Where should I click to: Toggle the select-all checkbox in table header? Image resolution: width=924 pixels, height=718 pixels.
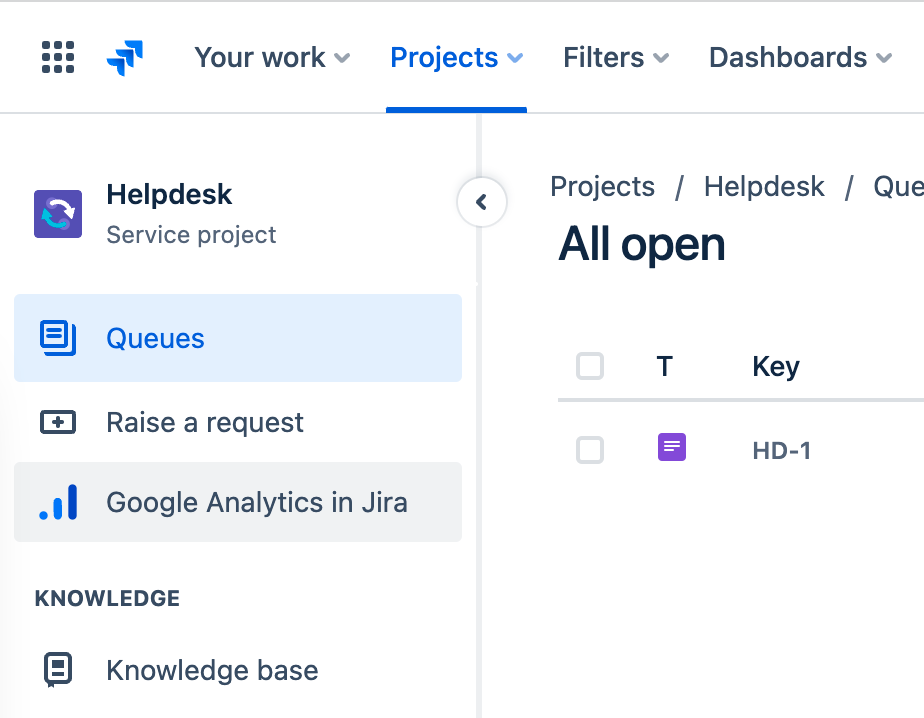click(x=590, y=366)
